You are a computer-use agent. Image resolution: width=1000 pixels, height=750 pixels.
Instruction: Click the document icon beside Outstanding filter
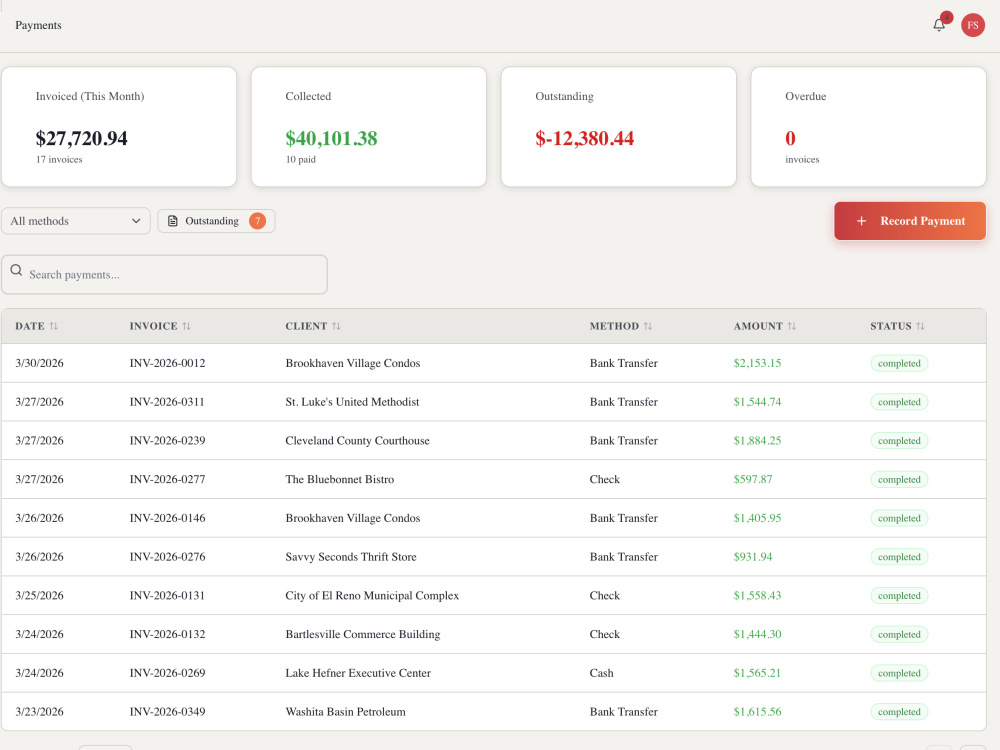[172, 221]
